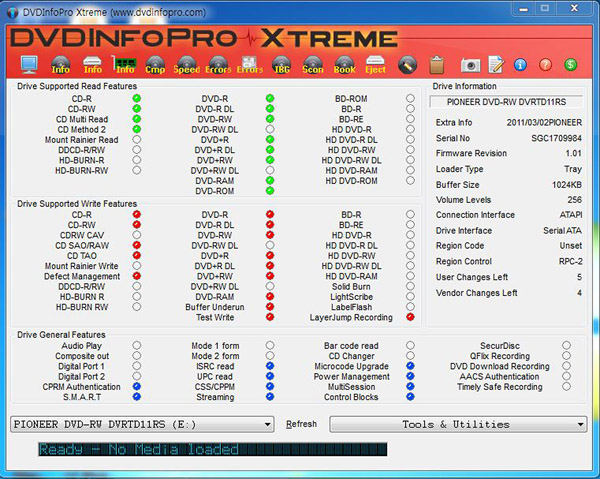Open the red question mark help icon
Viewport: 600px width, 479px height.
(x=545, y=65)
